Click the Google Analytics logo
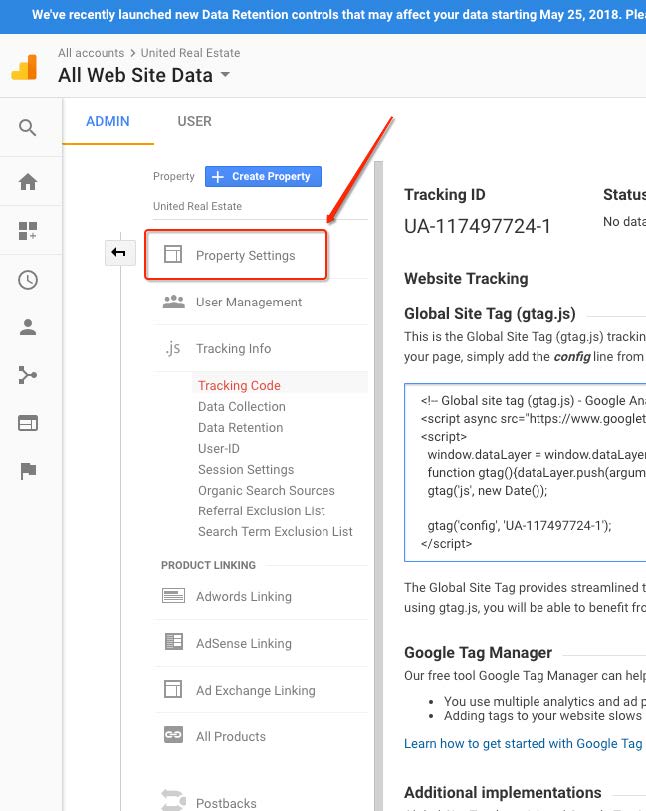This screenshot has width=646, height=811. [x=24, y=67]
